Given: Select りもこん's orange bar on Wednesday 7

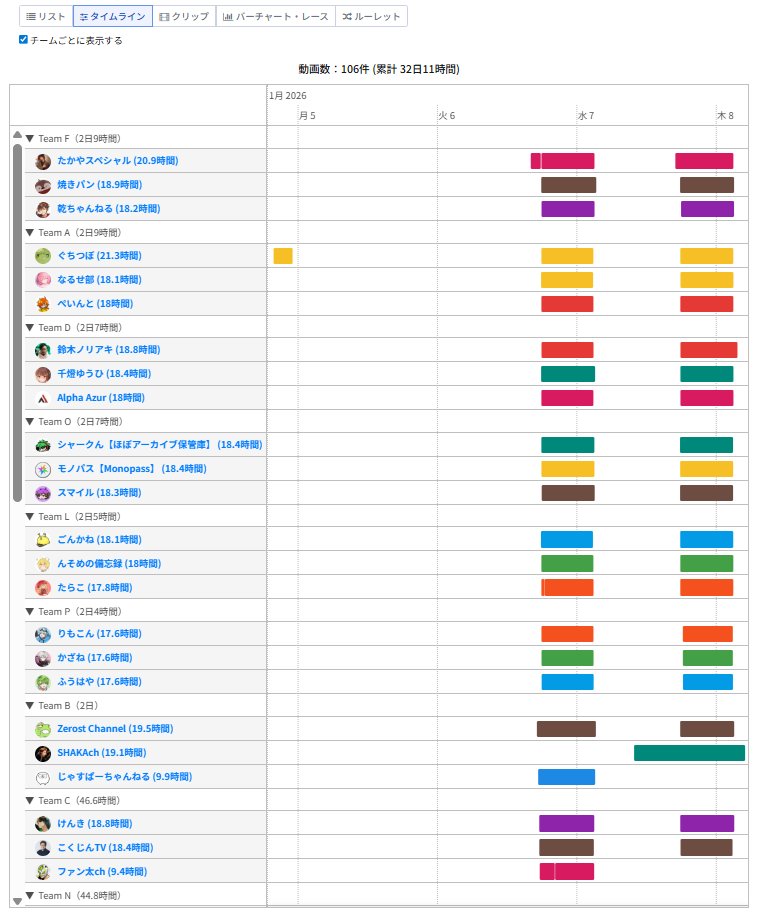Looking at the screenshot, I should coord(567,634).
